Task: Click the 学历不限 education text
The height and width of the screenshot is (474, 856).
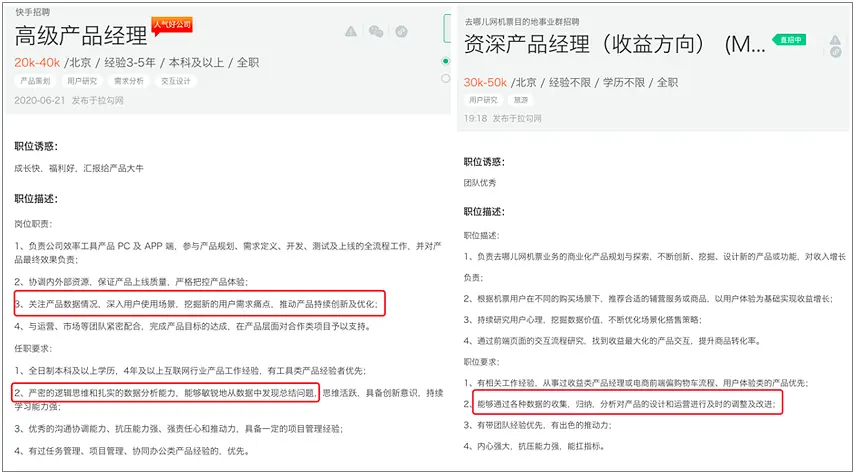Action: point(624,82)
